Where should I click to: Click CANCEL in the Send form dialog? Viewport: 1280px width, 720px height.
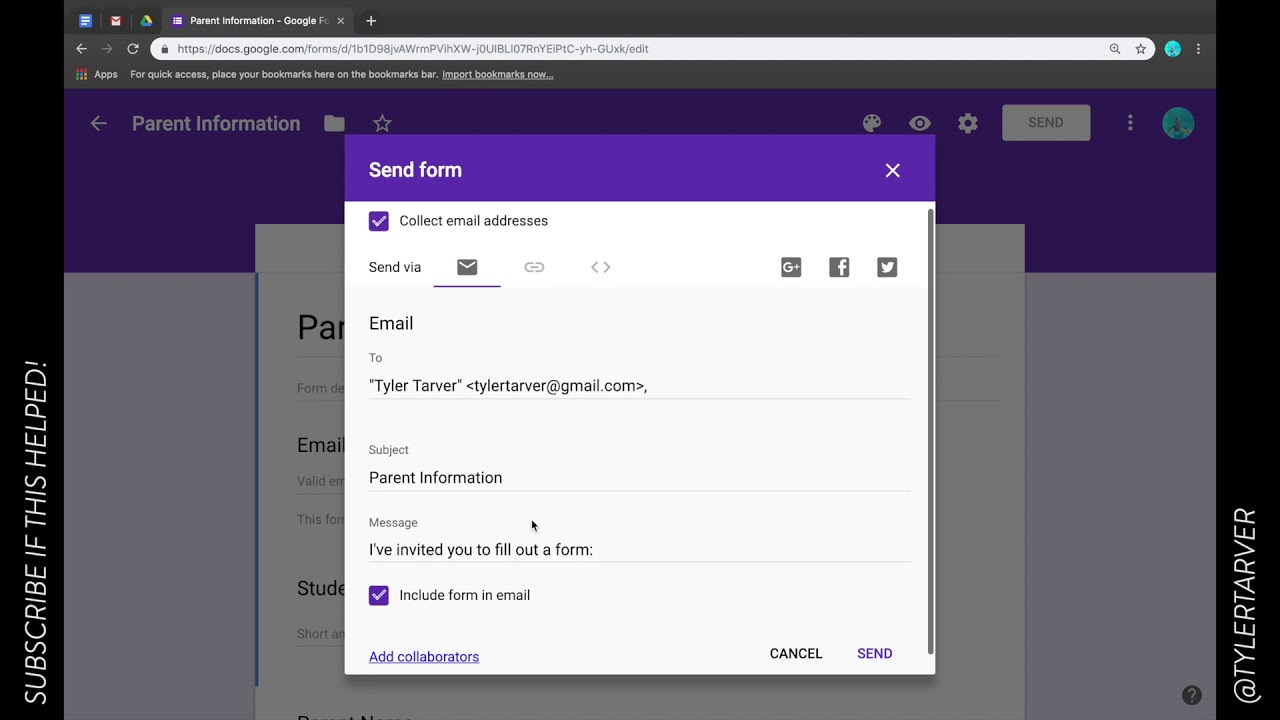point(796,653)
